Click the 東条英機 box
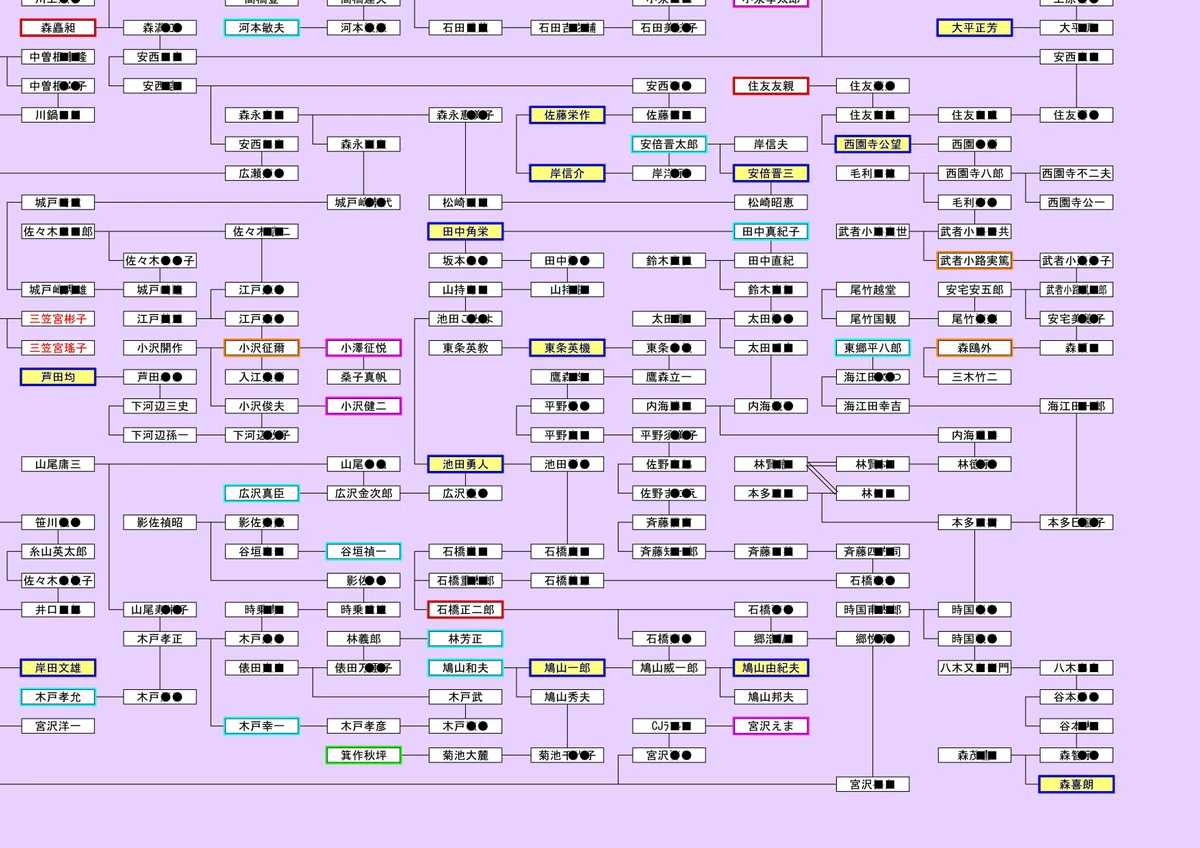This screenshot has width=1200, height=848. (567, 348)
